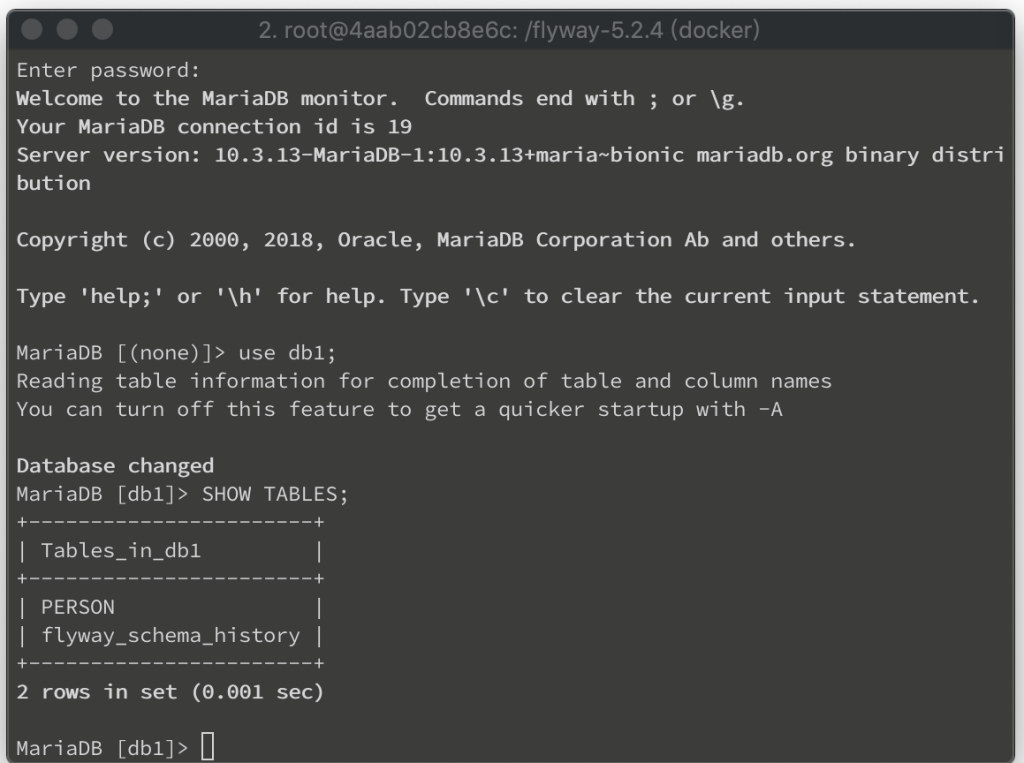Click the flyway_schema_history table row
Viewport: 1024px width, 763px height.
(x=170, y=636)
